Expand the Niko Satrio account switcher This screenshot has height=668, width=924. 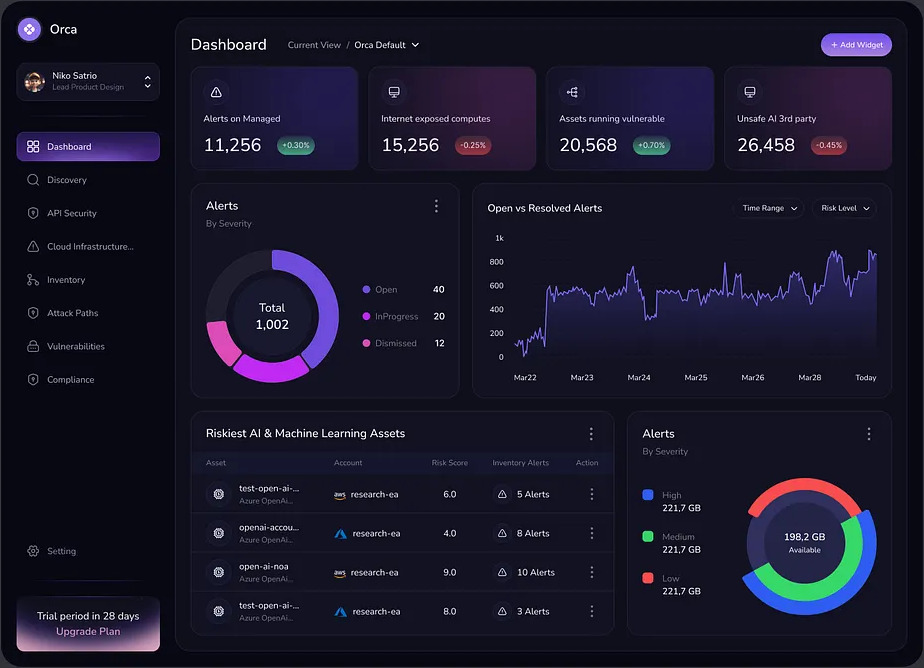pyautogui.click(x=148, y=82)
